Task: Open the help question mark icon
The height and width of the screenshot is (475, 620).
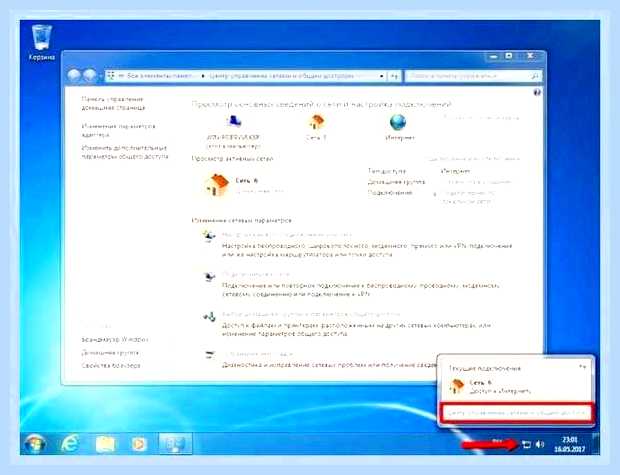Action: click(537, 92)
